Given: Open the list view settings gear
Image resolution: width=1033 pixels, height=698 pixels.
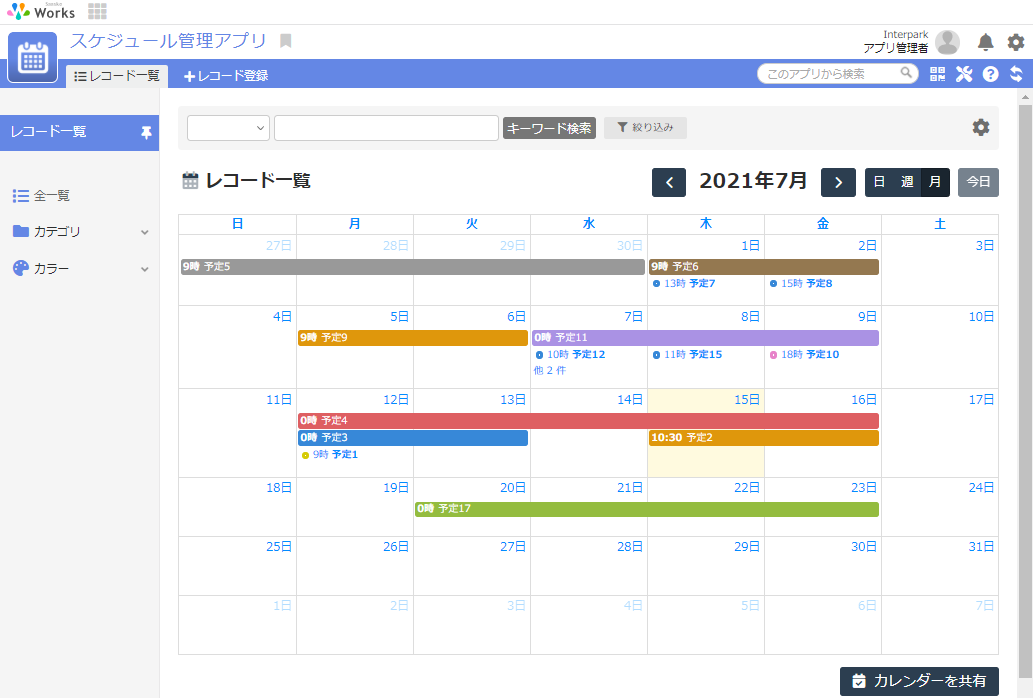Looking at the screenshot, I should click(x=981, y=128).
